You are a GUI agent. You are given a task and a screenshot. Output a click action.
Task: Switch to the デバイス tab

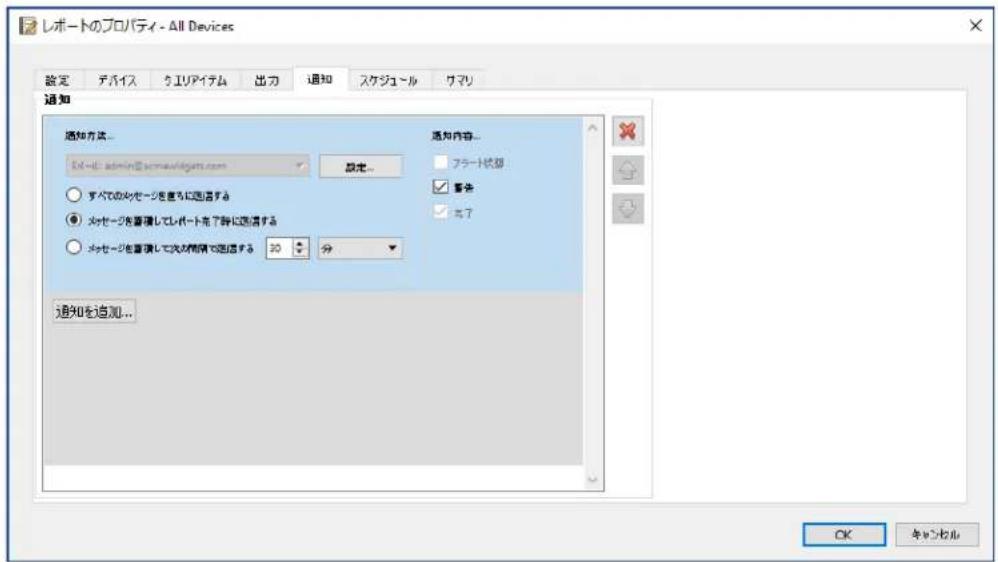point(117,80)
